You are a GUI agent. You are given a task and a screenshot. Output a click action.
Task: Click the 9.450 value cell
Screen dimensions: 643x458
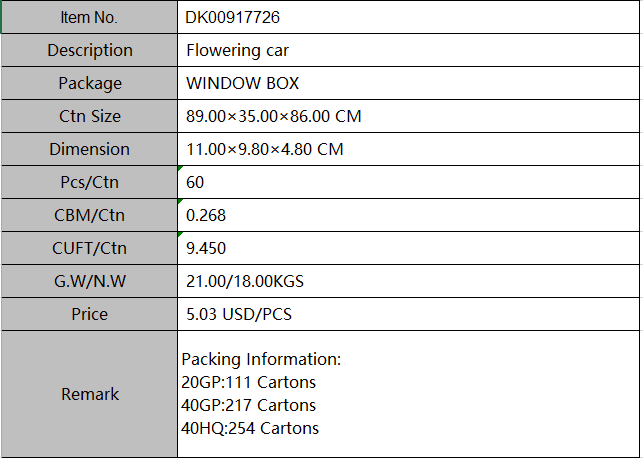tap(408, 248)
